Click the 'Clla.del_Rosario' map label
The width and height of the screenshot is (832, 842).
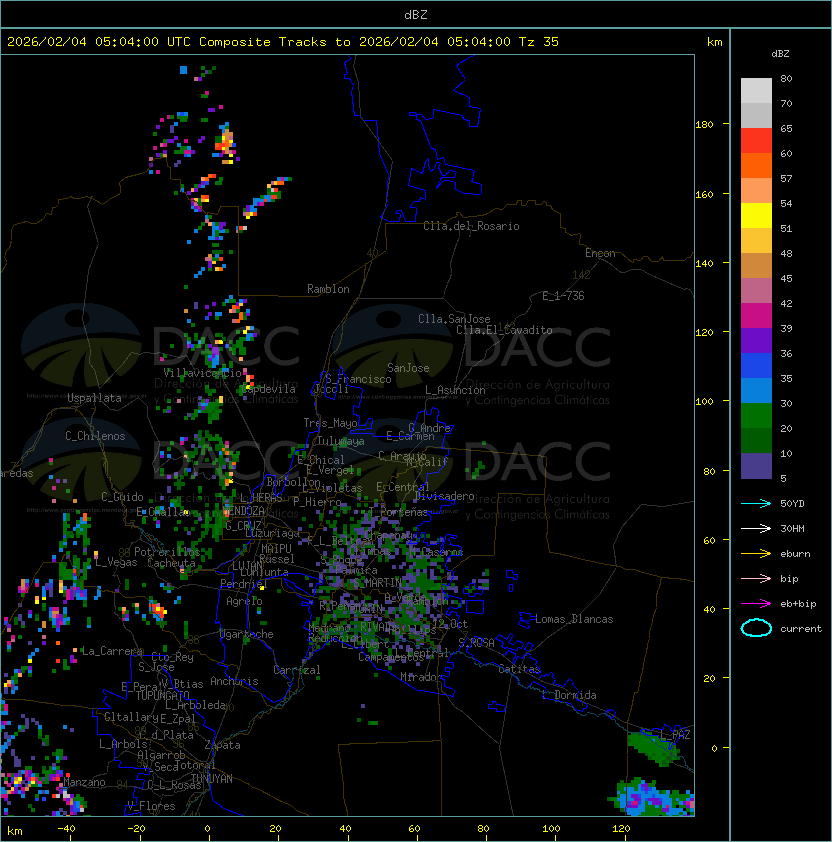tap(471, 226)
